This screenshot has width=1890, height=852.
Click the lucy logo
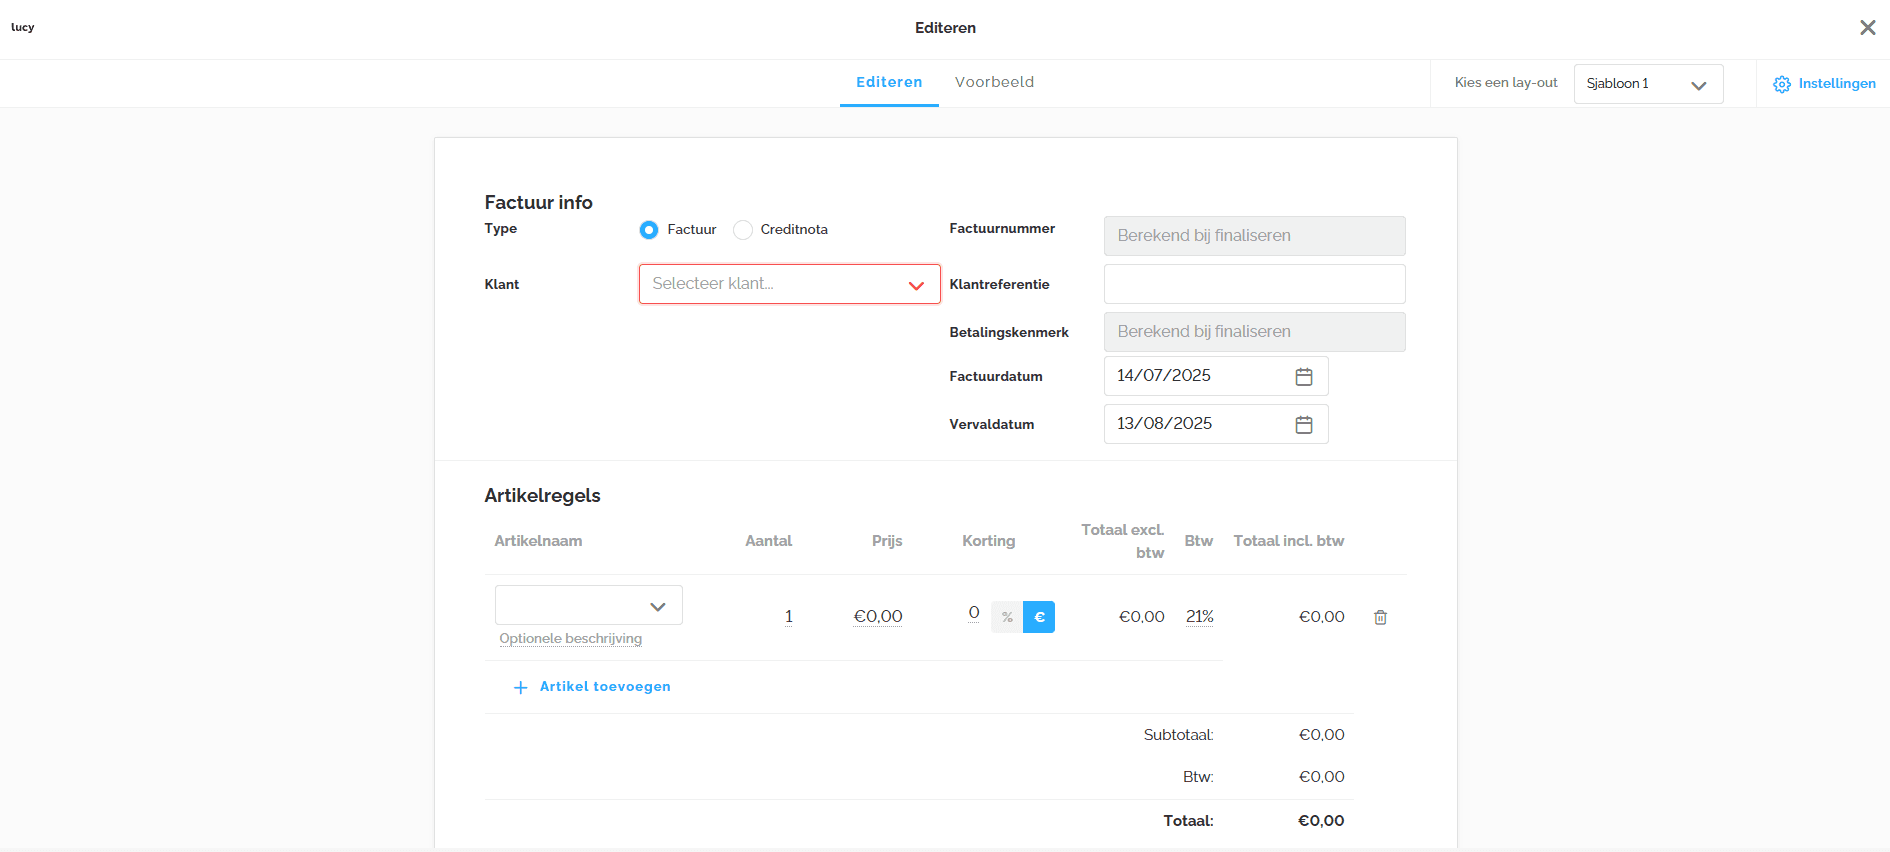point(23,27)
